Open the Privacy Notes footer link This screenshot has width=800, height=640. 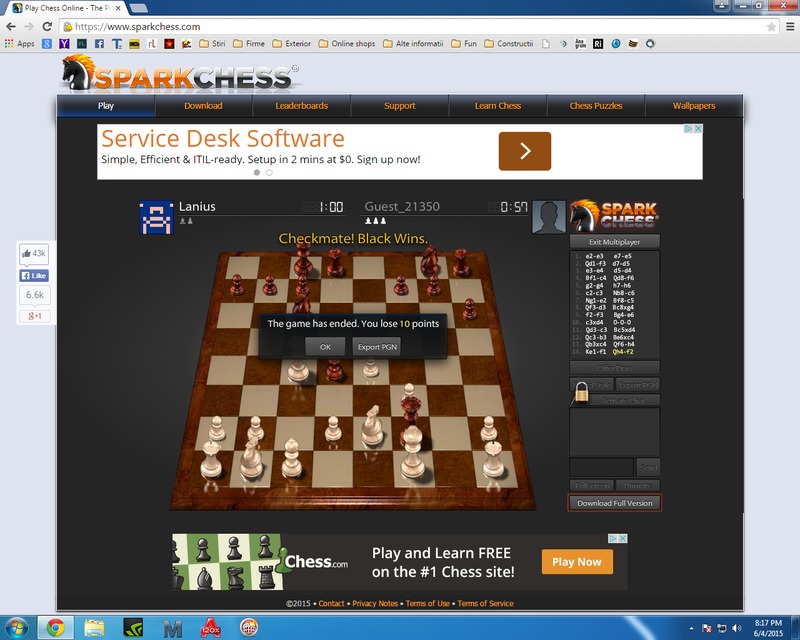point(375,603)
